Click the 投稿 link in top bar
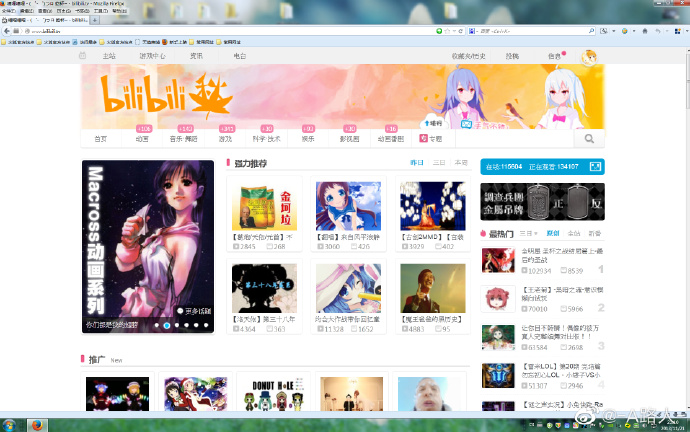 coord(512,56)
